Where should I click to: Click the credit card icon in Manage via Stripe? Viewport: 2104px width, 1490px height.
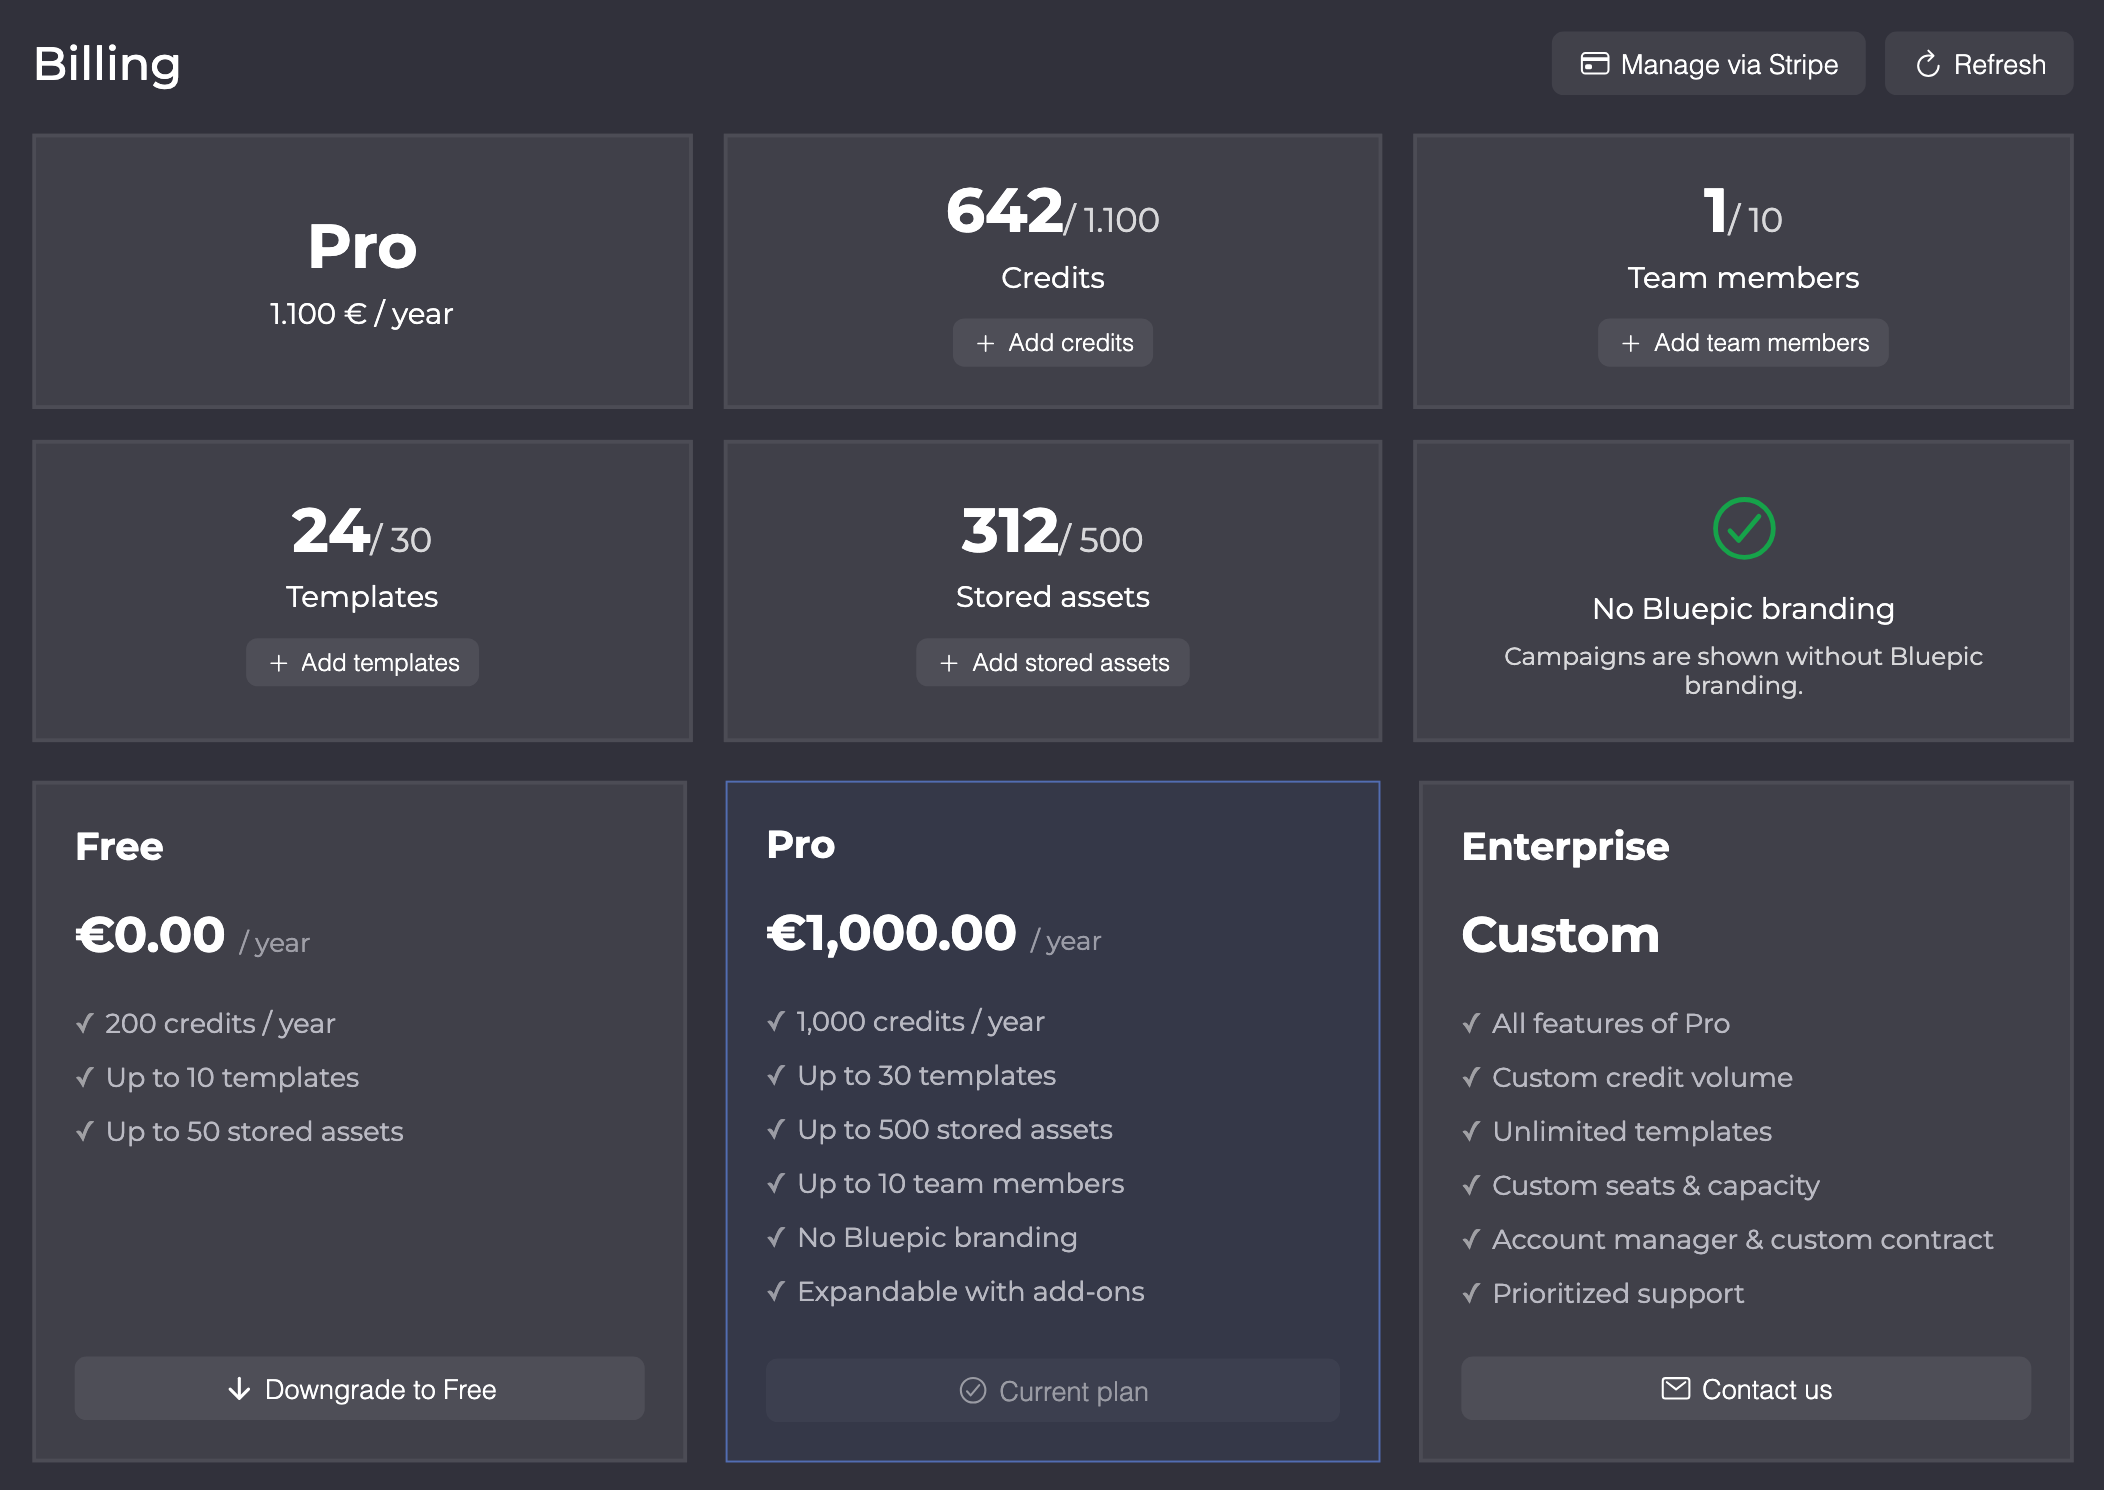pyautogui.click(x=1594, y=64)
